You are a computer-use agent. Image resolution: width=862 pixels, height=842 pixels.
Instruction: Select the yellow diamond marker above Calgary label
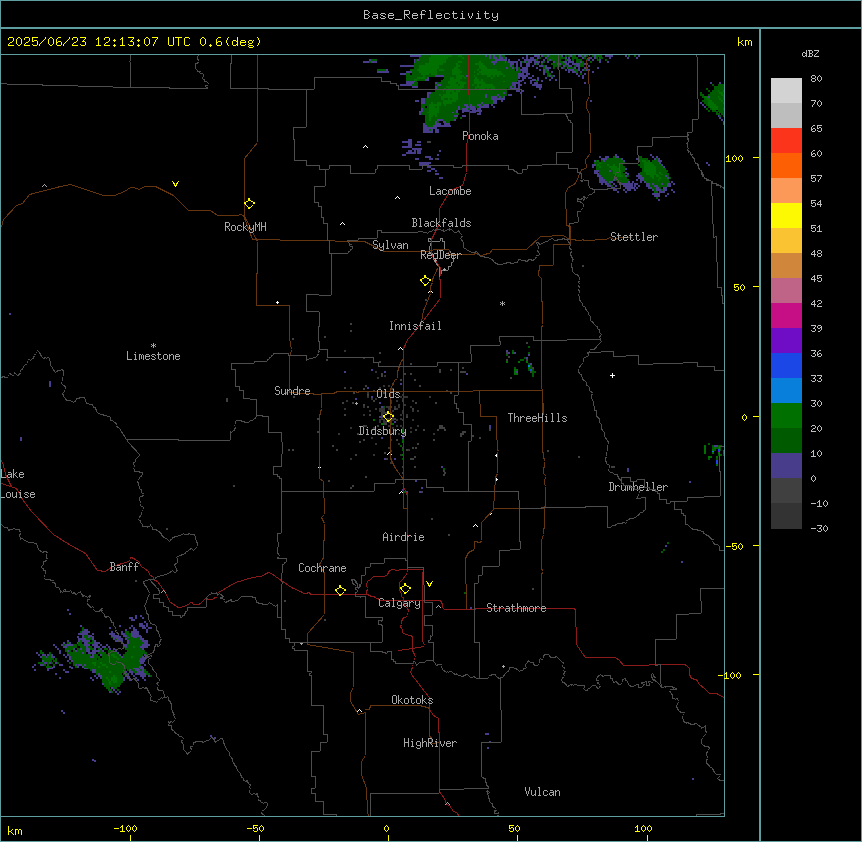[405, 589]
